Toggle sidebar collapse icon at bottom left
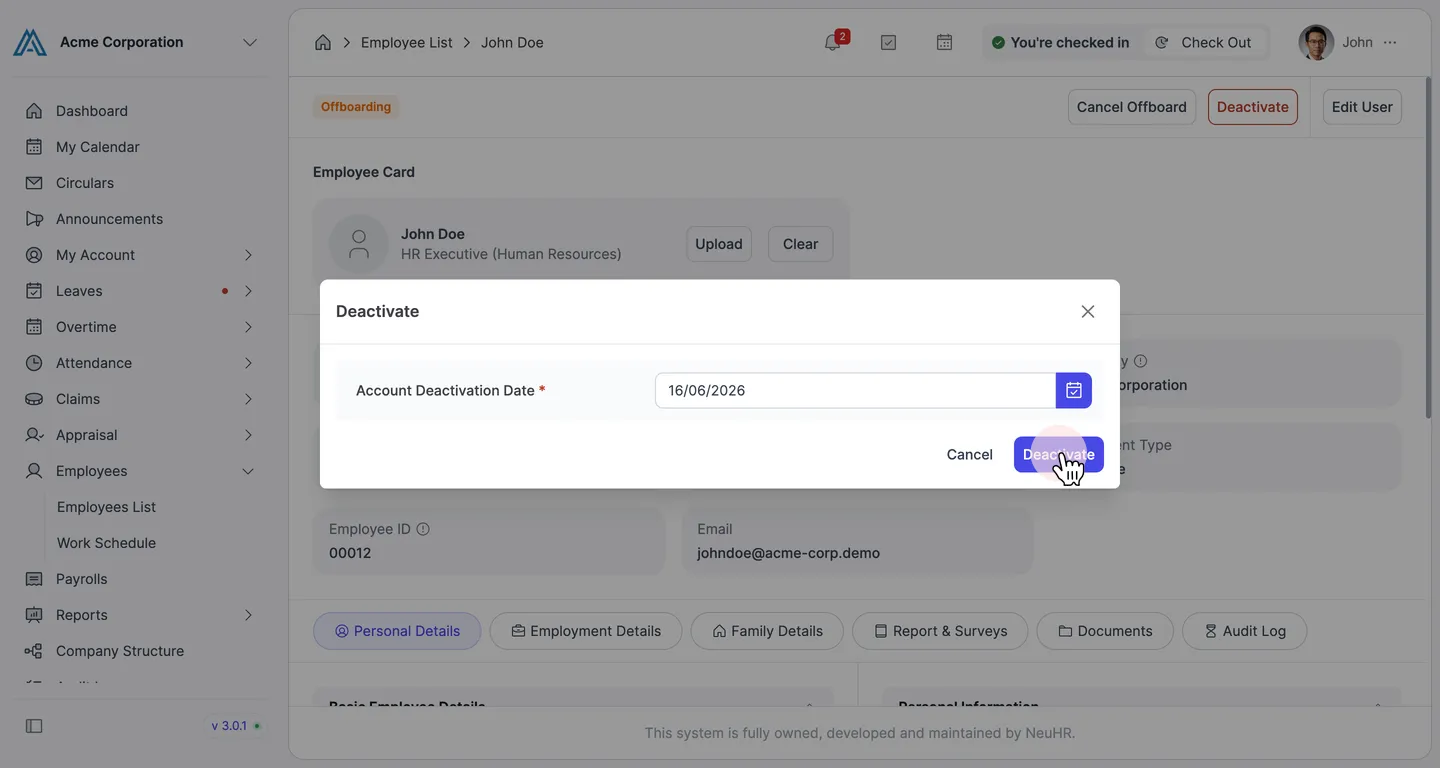Image resolution: width=1440 pixels, height=768 pixels. pos(34,726)
